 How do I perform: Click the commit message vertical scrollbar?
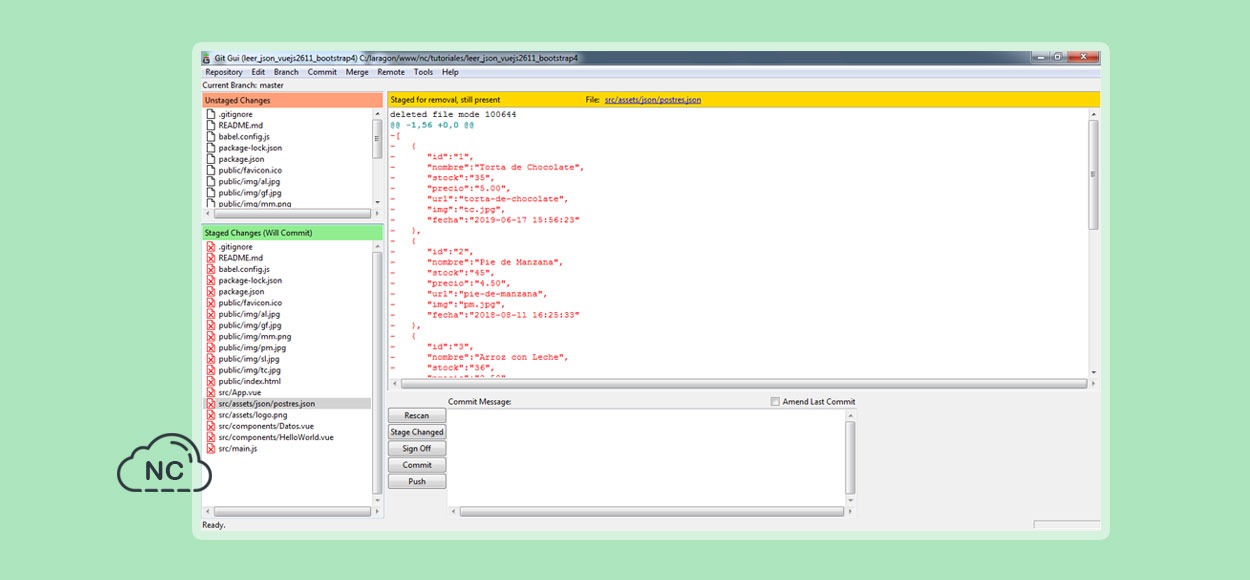(851, 457)
